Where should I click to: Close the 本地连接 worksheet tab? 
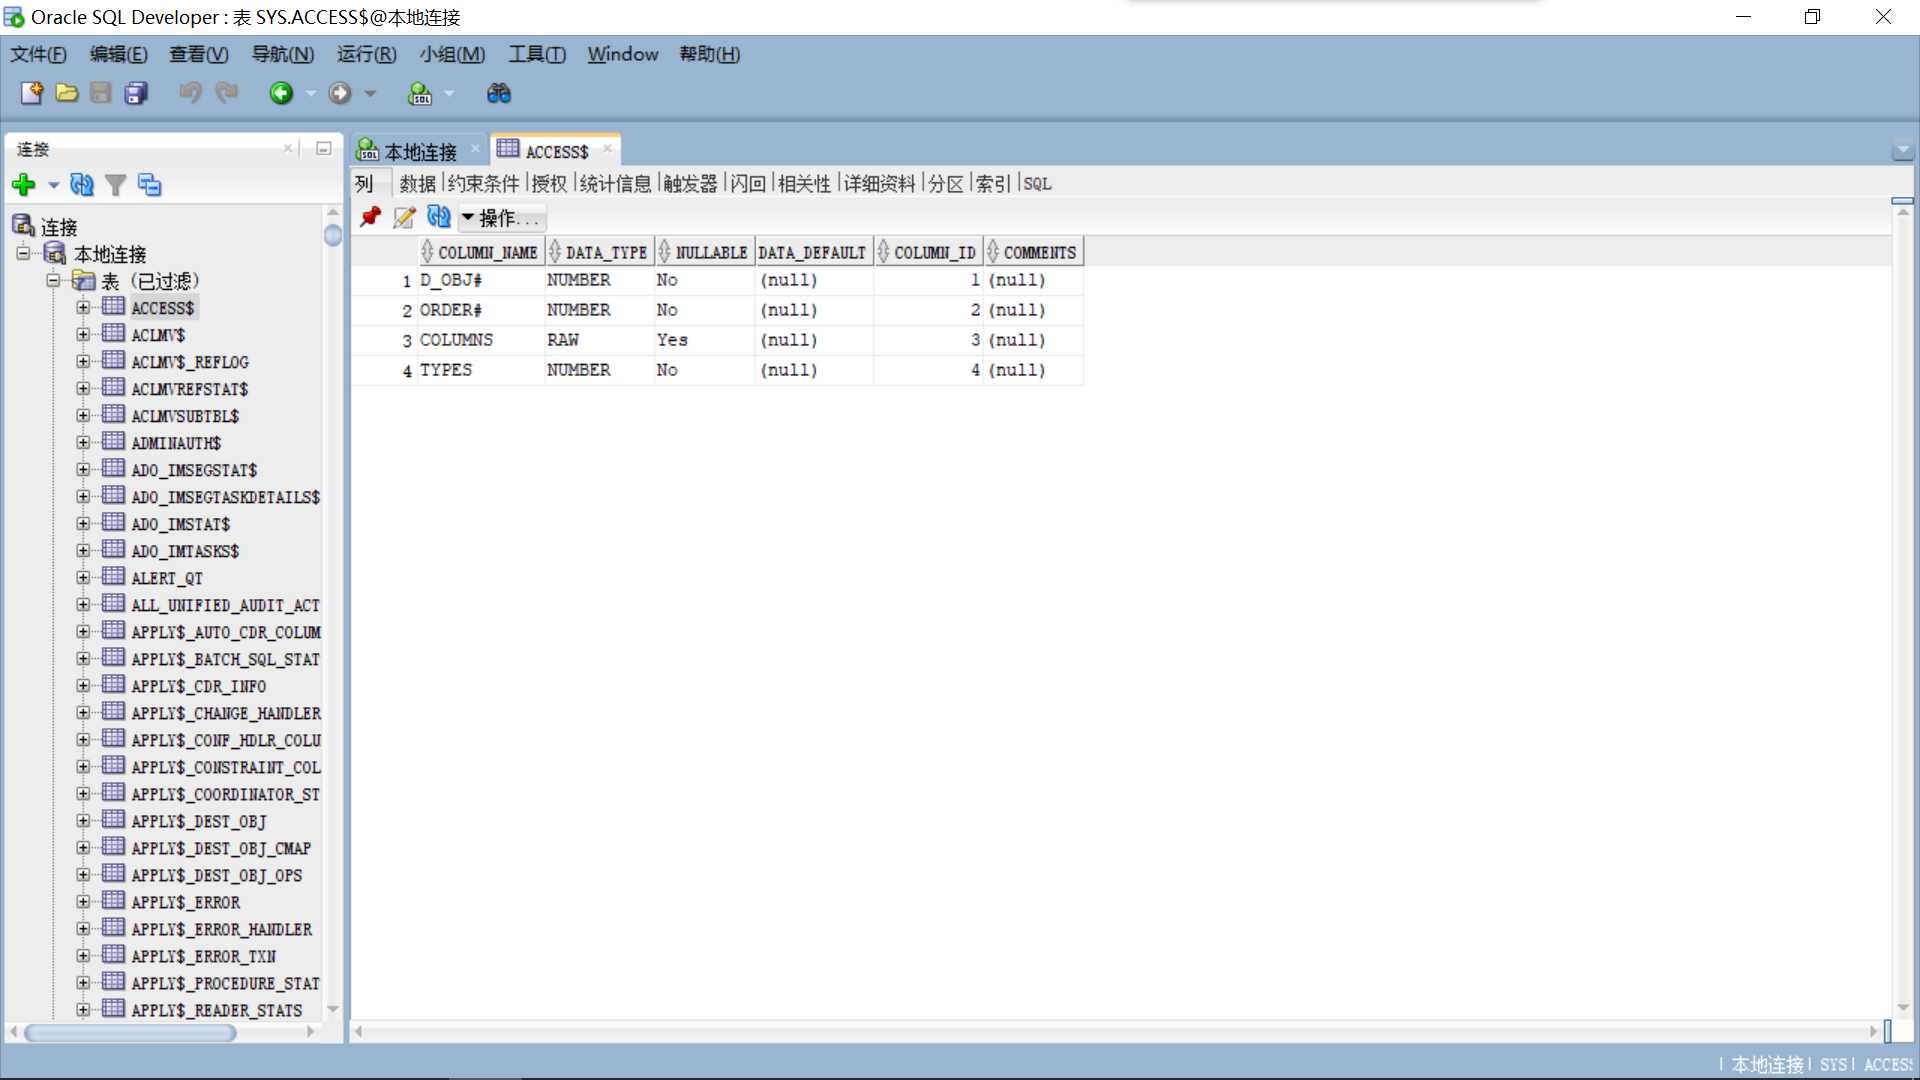pos(475,149)
